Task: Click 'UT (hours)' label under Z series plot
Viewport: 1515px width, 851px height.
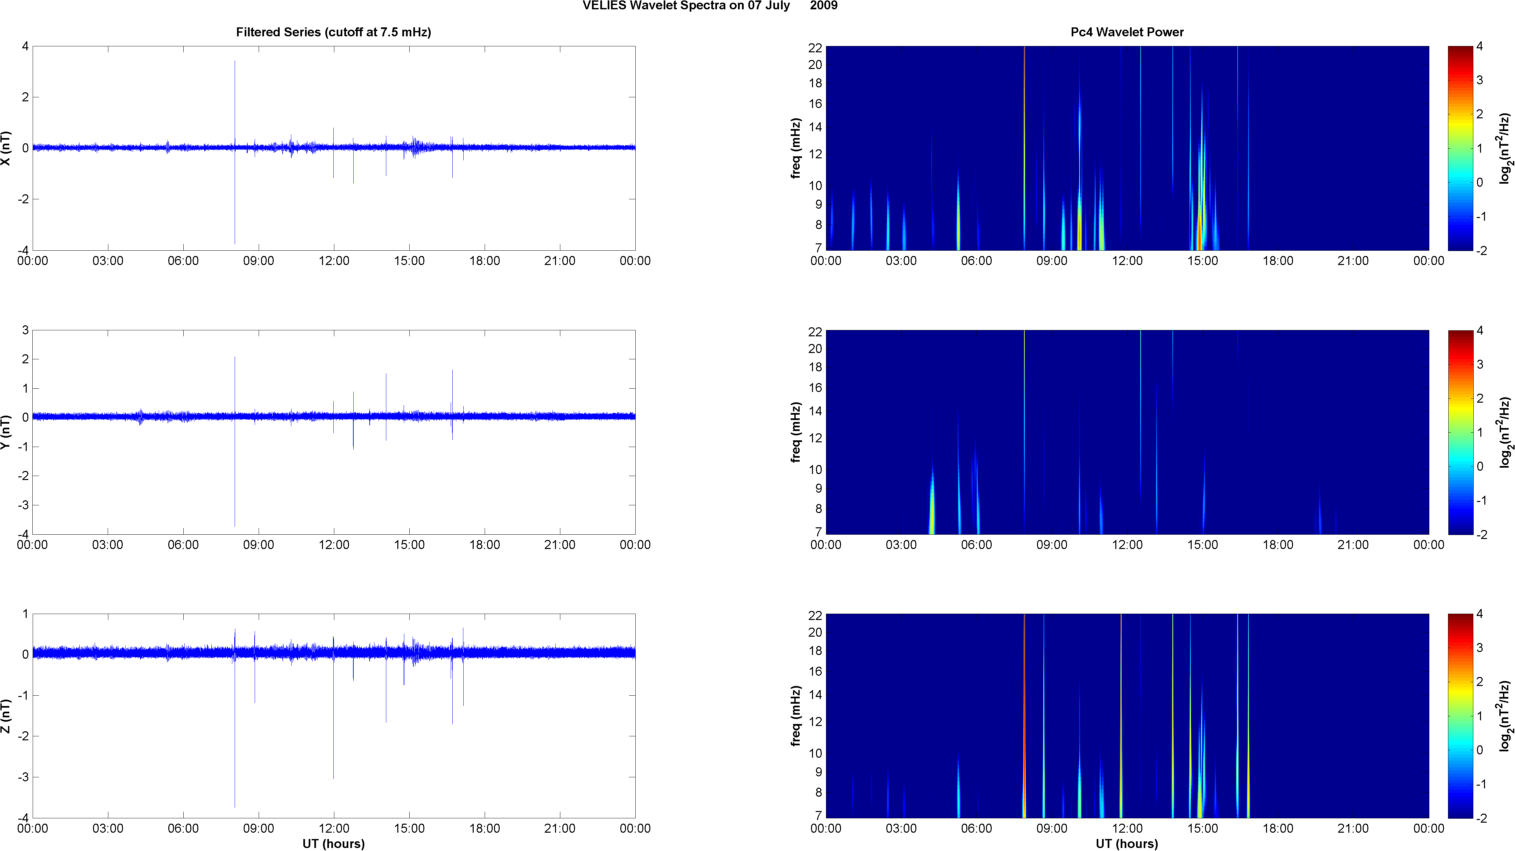Action: [333, 843]
